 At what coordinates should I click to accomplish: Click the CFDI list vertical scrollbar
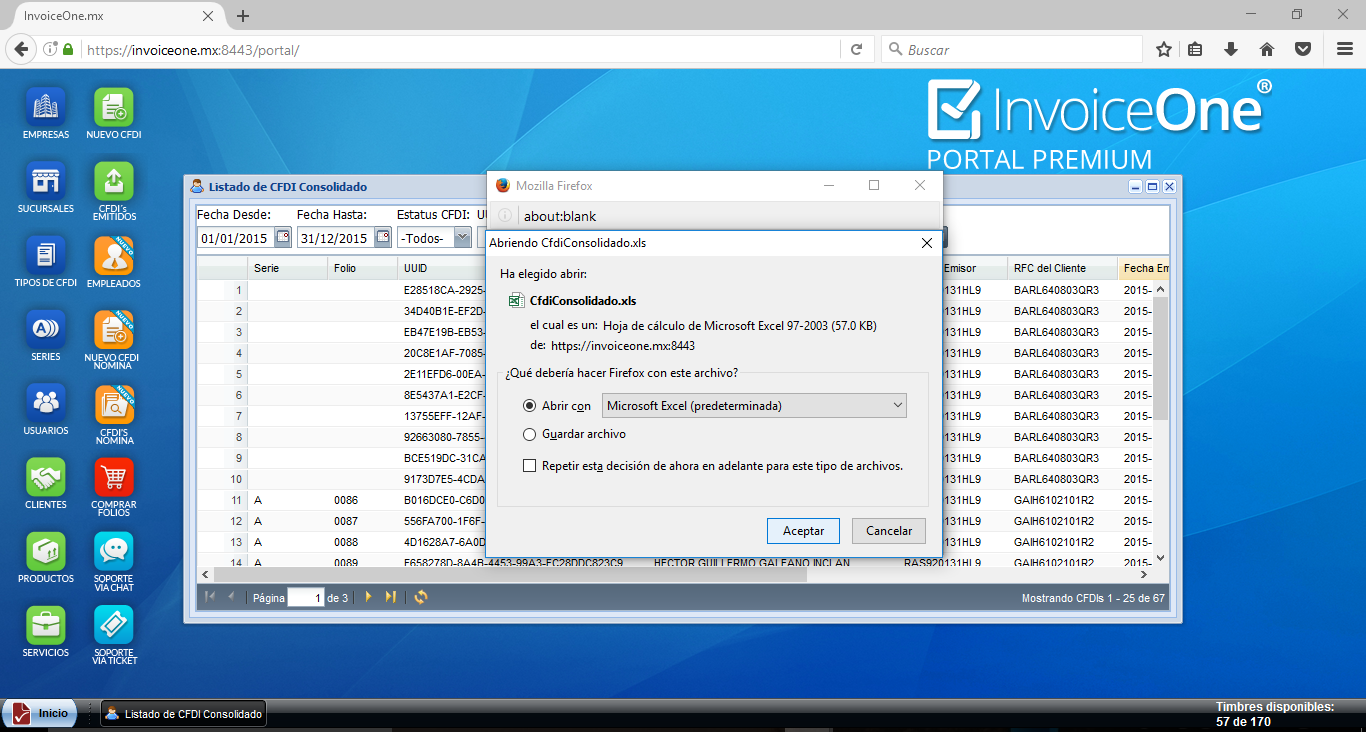point(1161,358)
